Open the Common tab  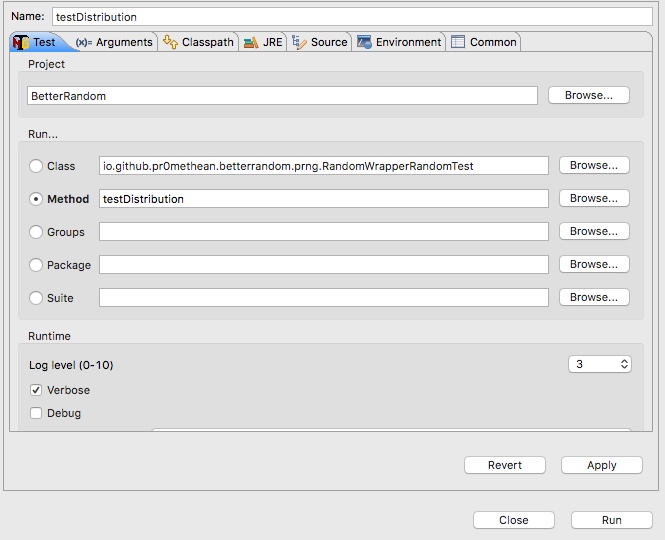pyautogui.click(x=483, y=42)
